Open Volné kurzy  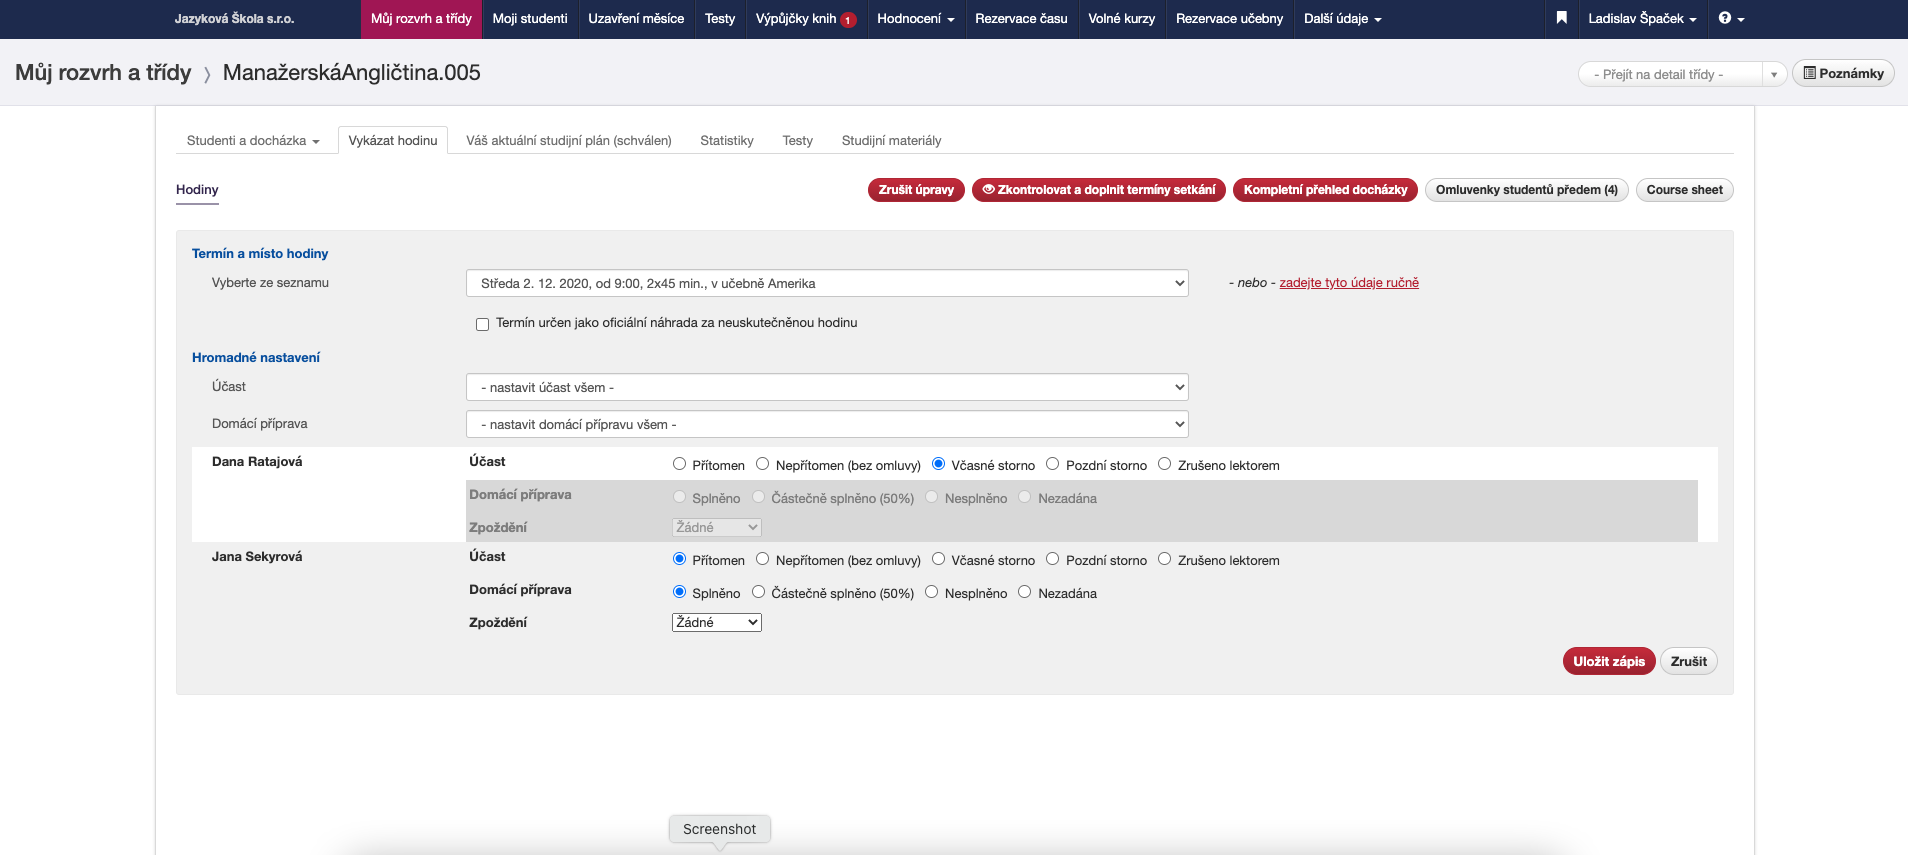[1121, 19]
